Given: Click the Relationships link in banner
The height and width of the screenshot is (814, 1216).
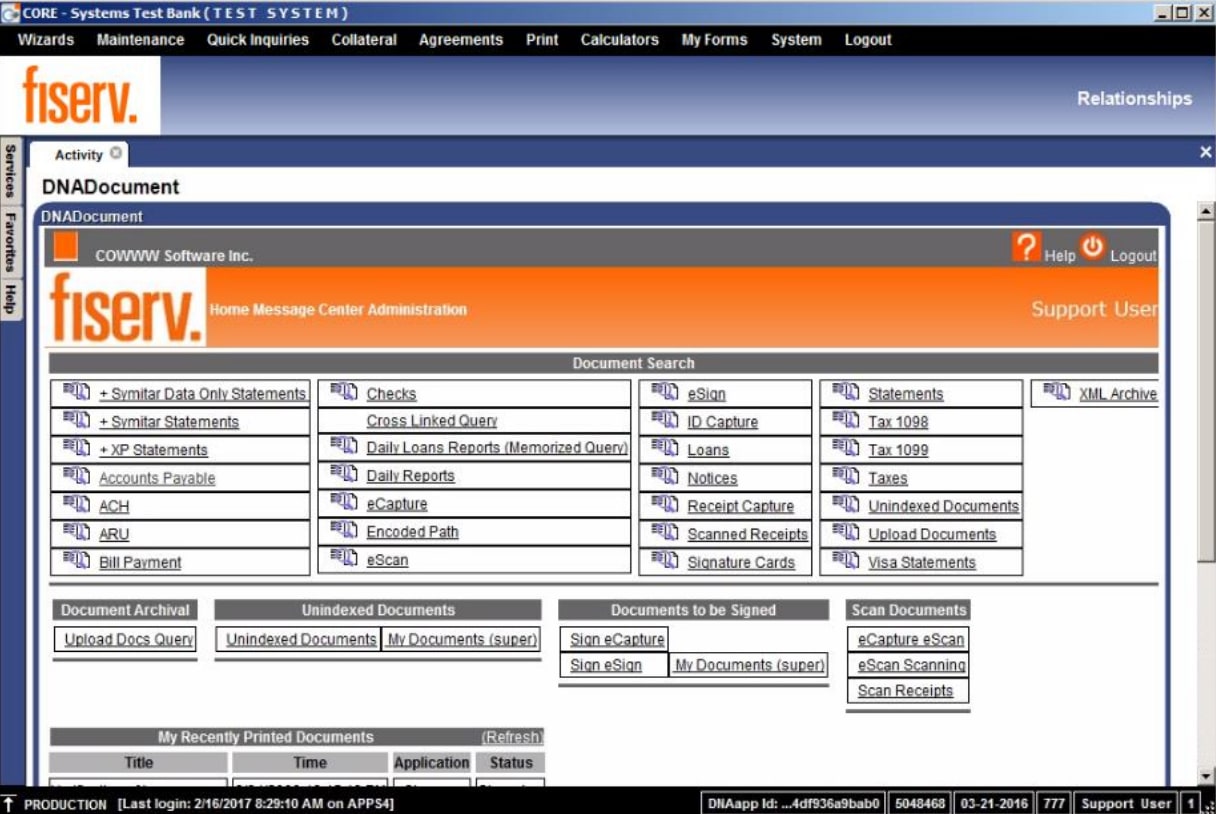Looking at the screenshot, I should 1134,98.
